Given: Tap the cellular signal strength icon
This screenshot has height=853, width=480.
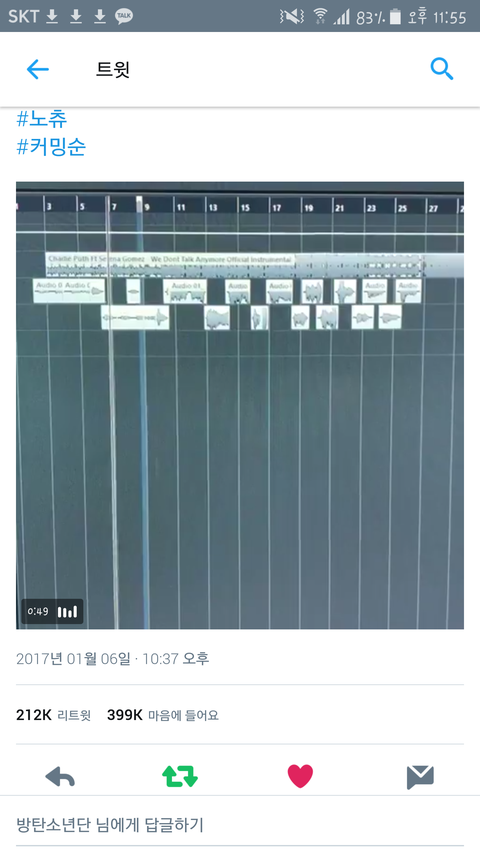Looking at the screenshot, I should click(342, 17).
